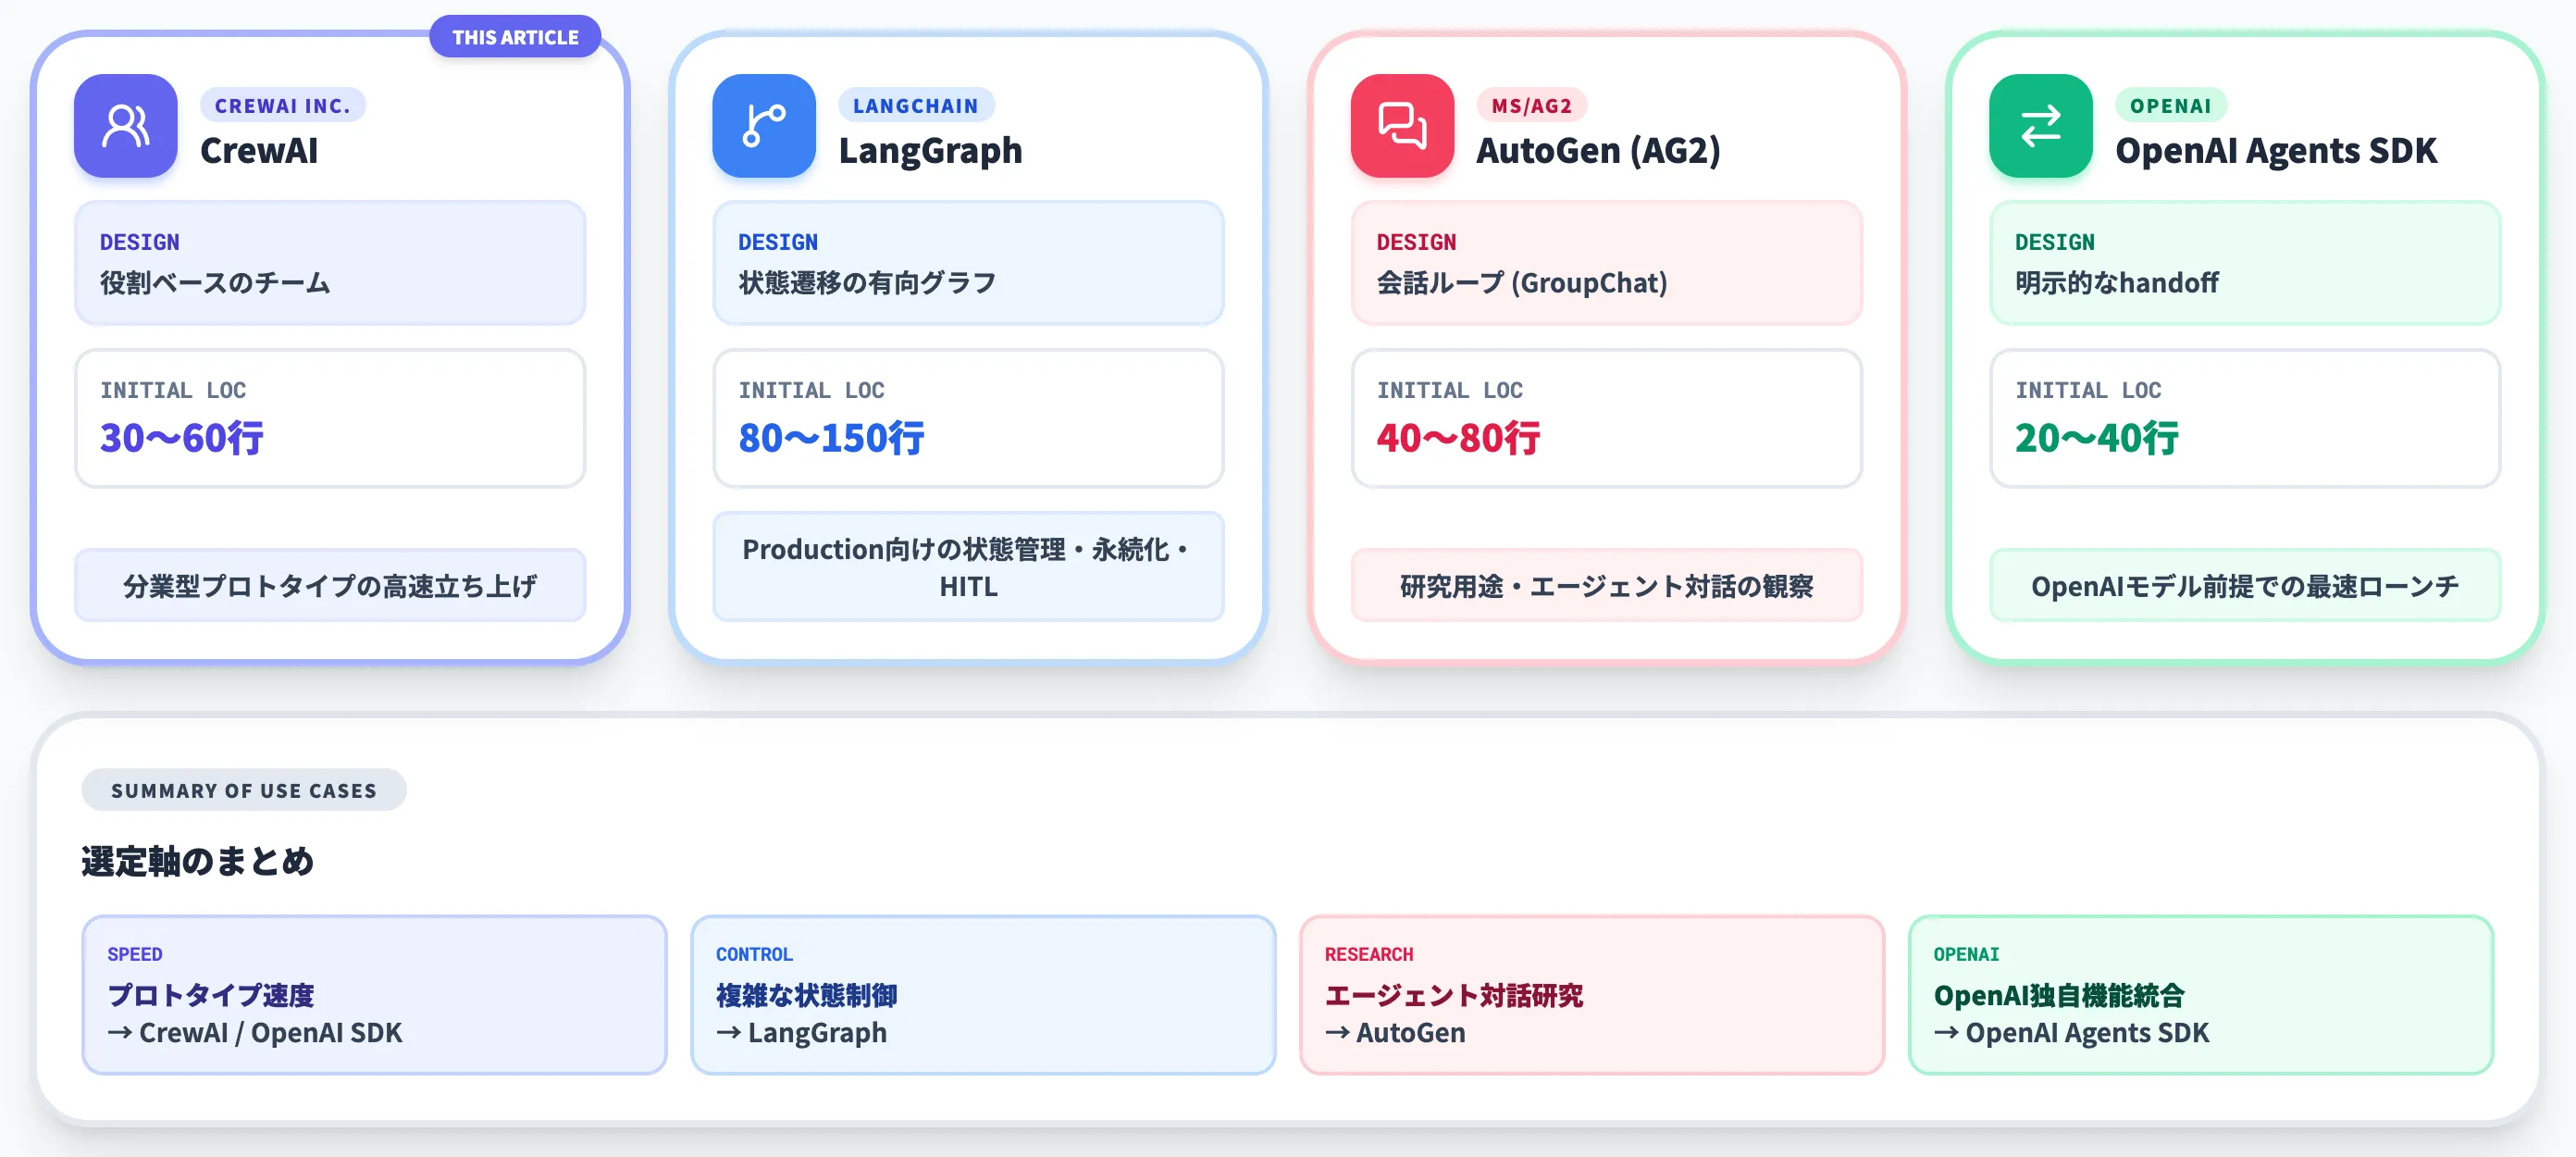Click the OpenAI独自機能統合 card
The image size is (2576, 1157).
(2200, 995)
